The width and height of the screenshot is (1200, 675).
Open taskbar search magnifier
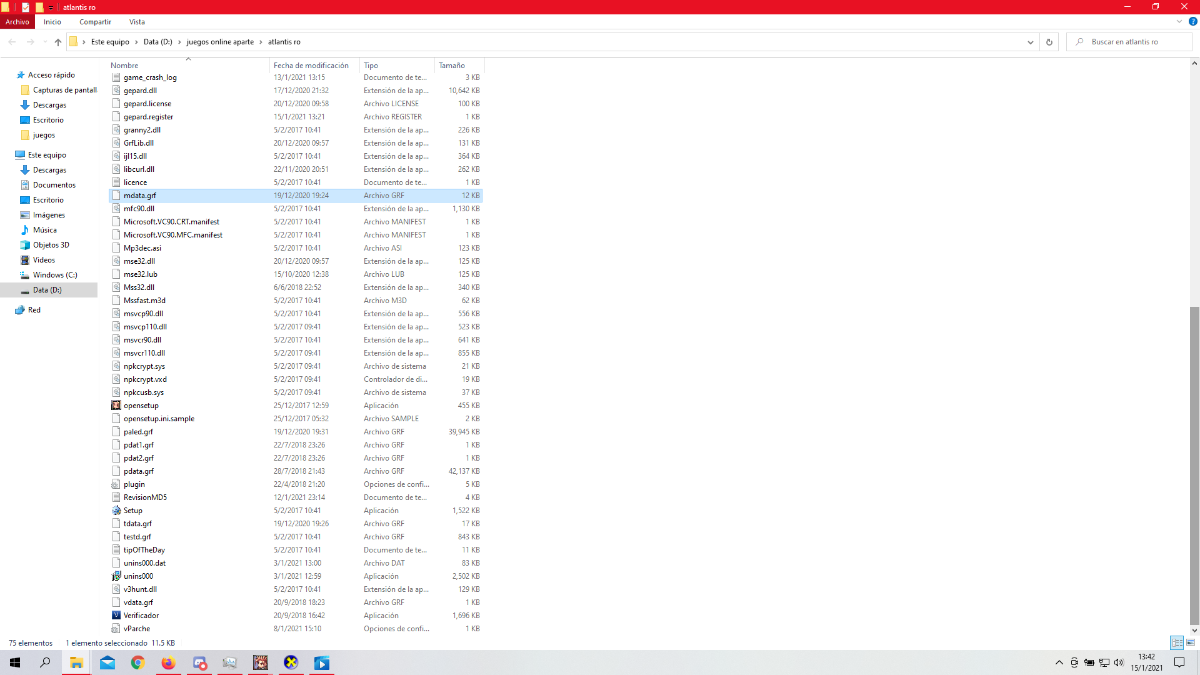click(45, 662)
